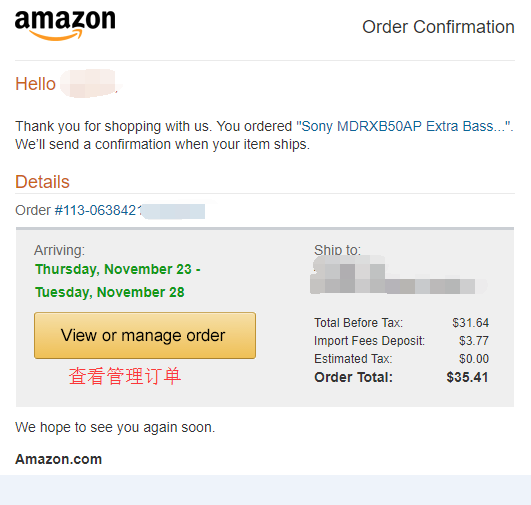Select the Order Confirmation heading
The height and width of the screenshot is (505, 531).
pyautogui.click(x=438, y=27)
